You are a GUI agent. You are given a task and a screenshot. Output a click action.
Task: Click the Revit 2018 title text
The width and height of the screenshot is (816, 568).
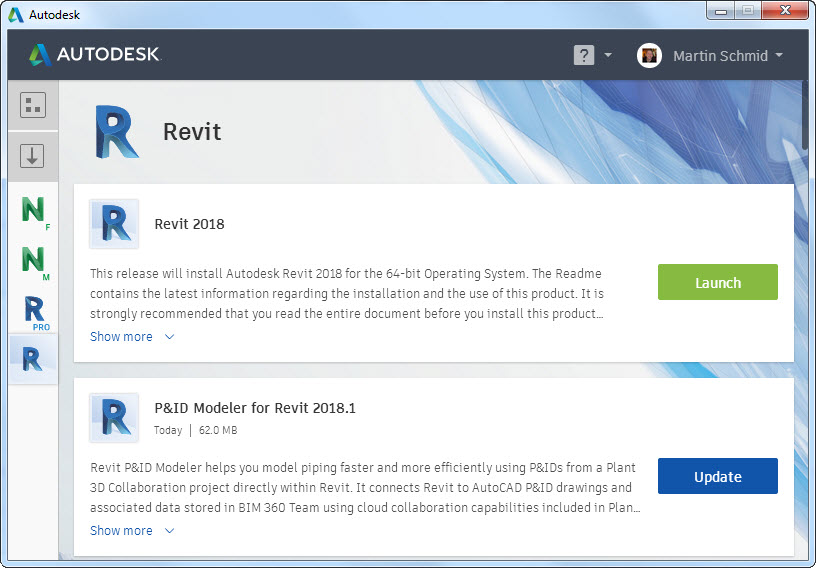(189, 224)
